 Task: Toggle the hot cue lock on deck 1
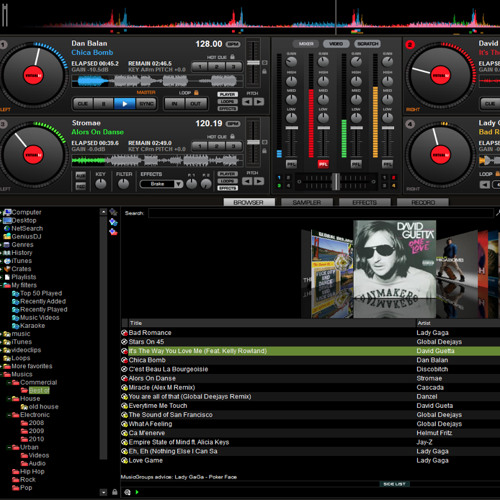[232, 57]
